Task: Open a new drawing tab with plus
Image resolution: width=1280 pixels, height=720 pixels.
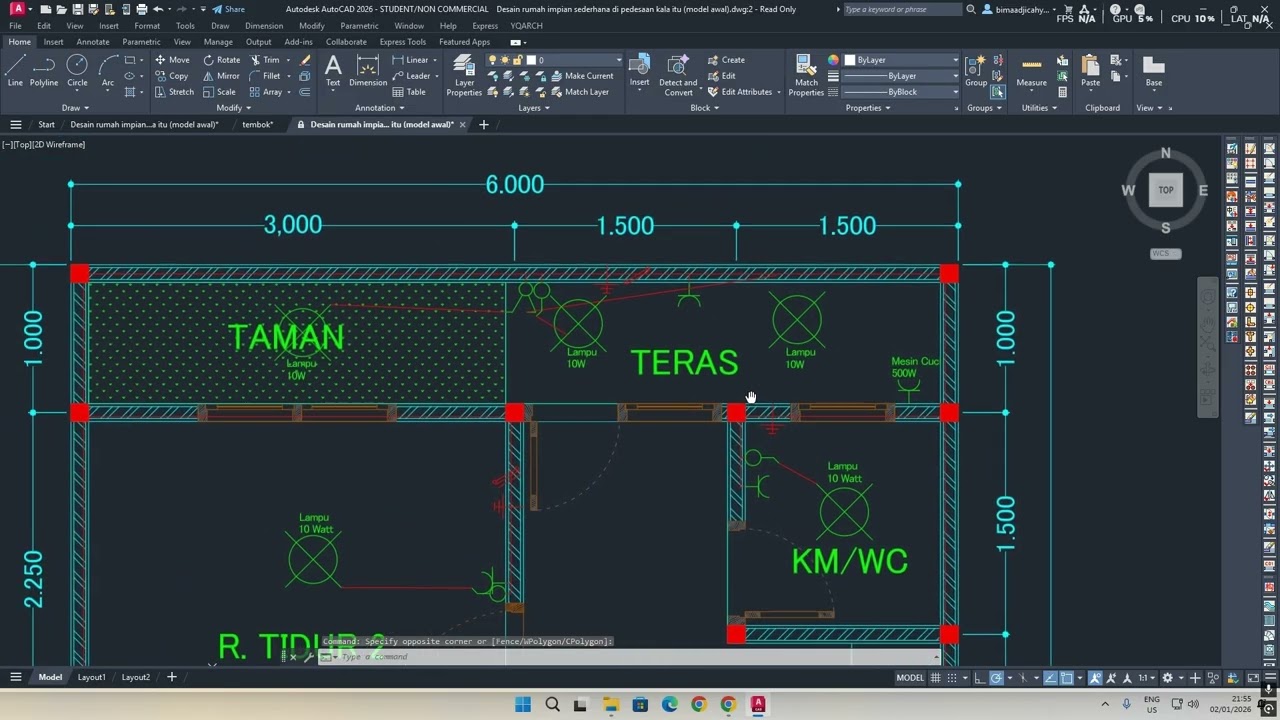Action: point(484,125)
